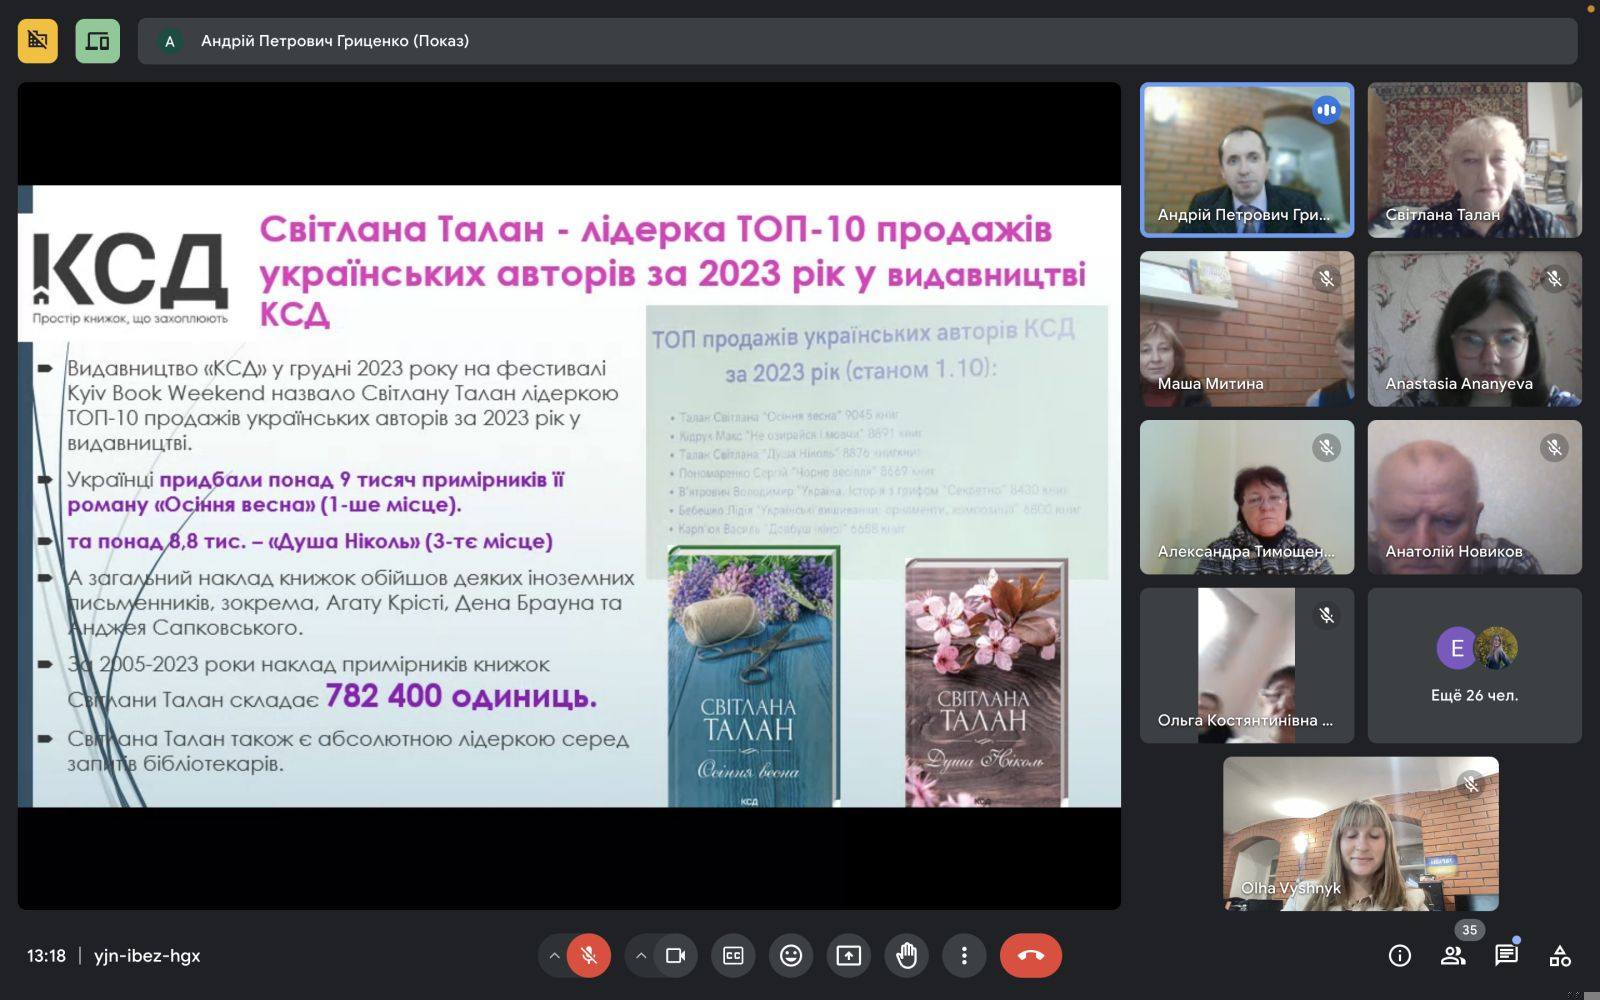Screen dimensions: 1600x1000
Task: Click the participant count badge 35
Action: 1469,930
